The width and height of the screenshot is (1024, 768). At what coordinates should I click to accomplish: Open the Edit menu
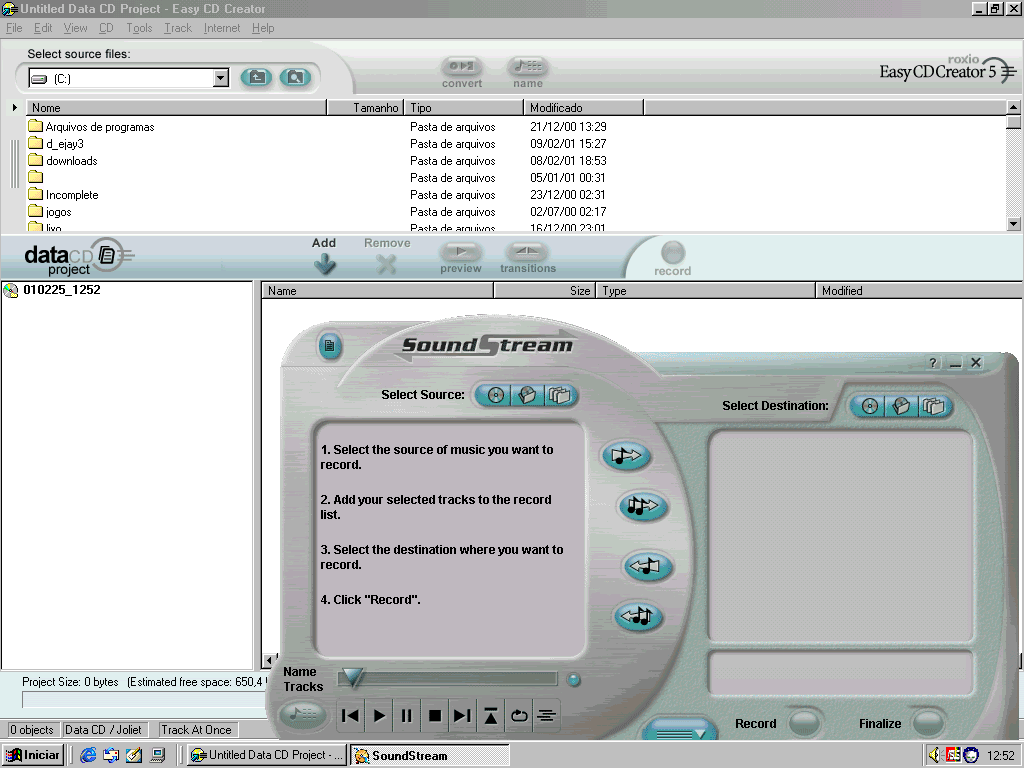43,28
